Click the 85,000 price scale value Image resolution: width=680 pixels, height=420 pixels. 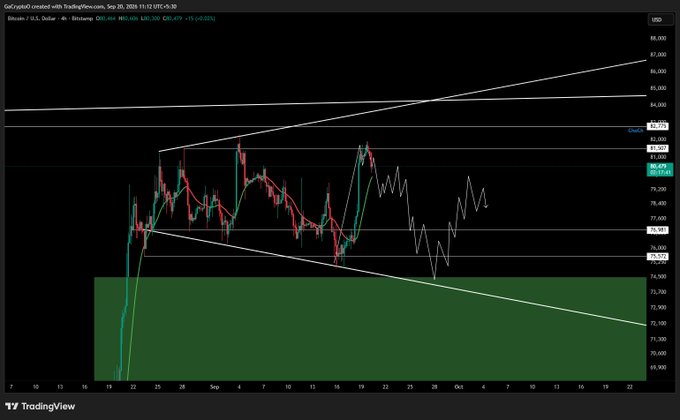point(658,88)
